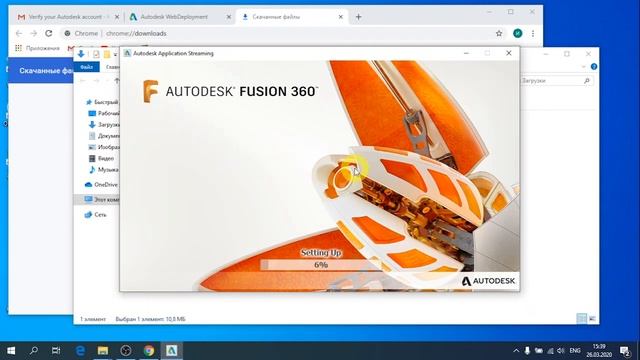Click the up arrow in File Explorer
This screenshot has height=360, width=640.
[x=117, y=81]
